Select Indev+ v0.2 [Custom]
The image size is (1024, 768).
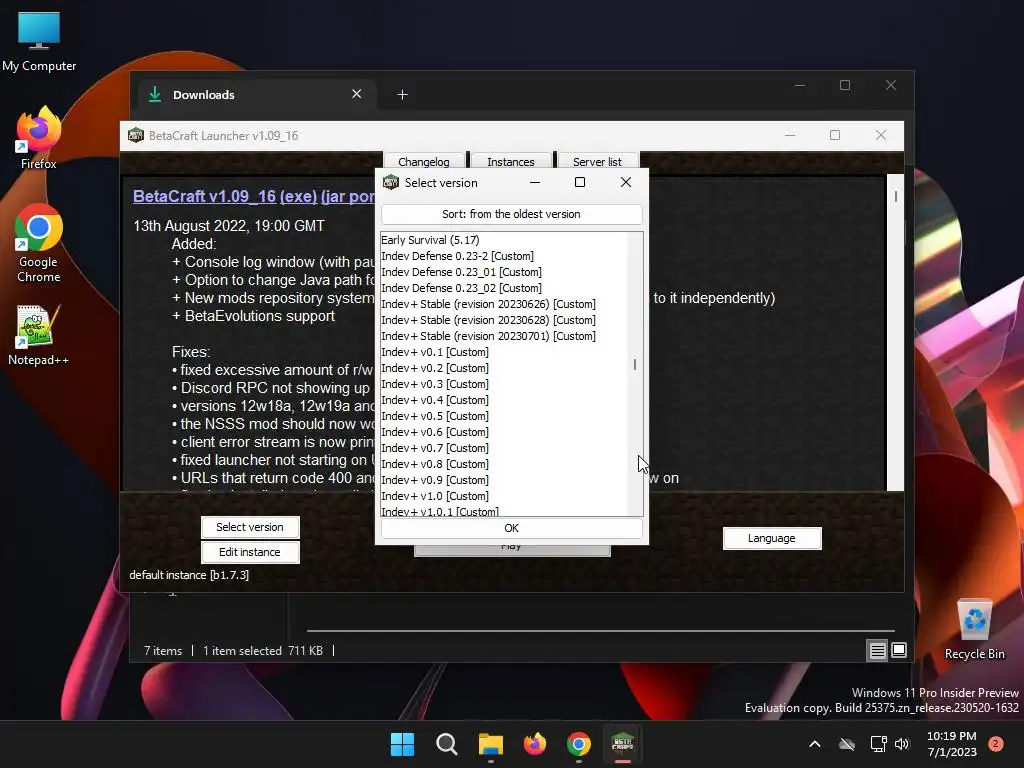[x=504, y=368]
